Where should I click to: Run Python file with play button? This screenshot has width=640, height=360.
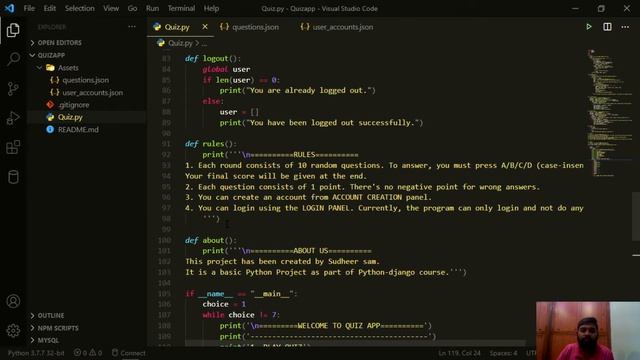tap(589, 27)
